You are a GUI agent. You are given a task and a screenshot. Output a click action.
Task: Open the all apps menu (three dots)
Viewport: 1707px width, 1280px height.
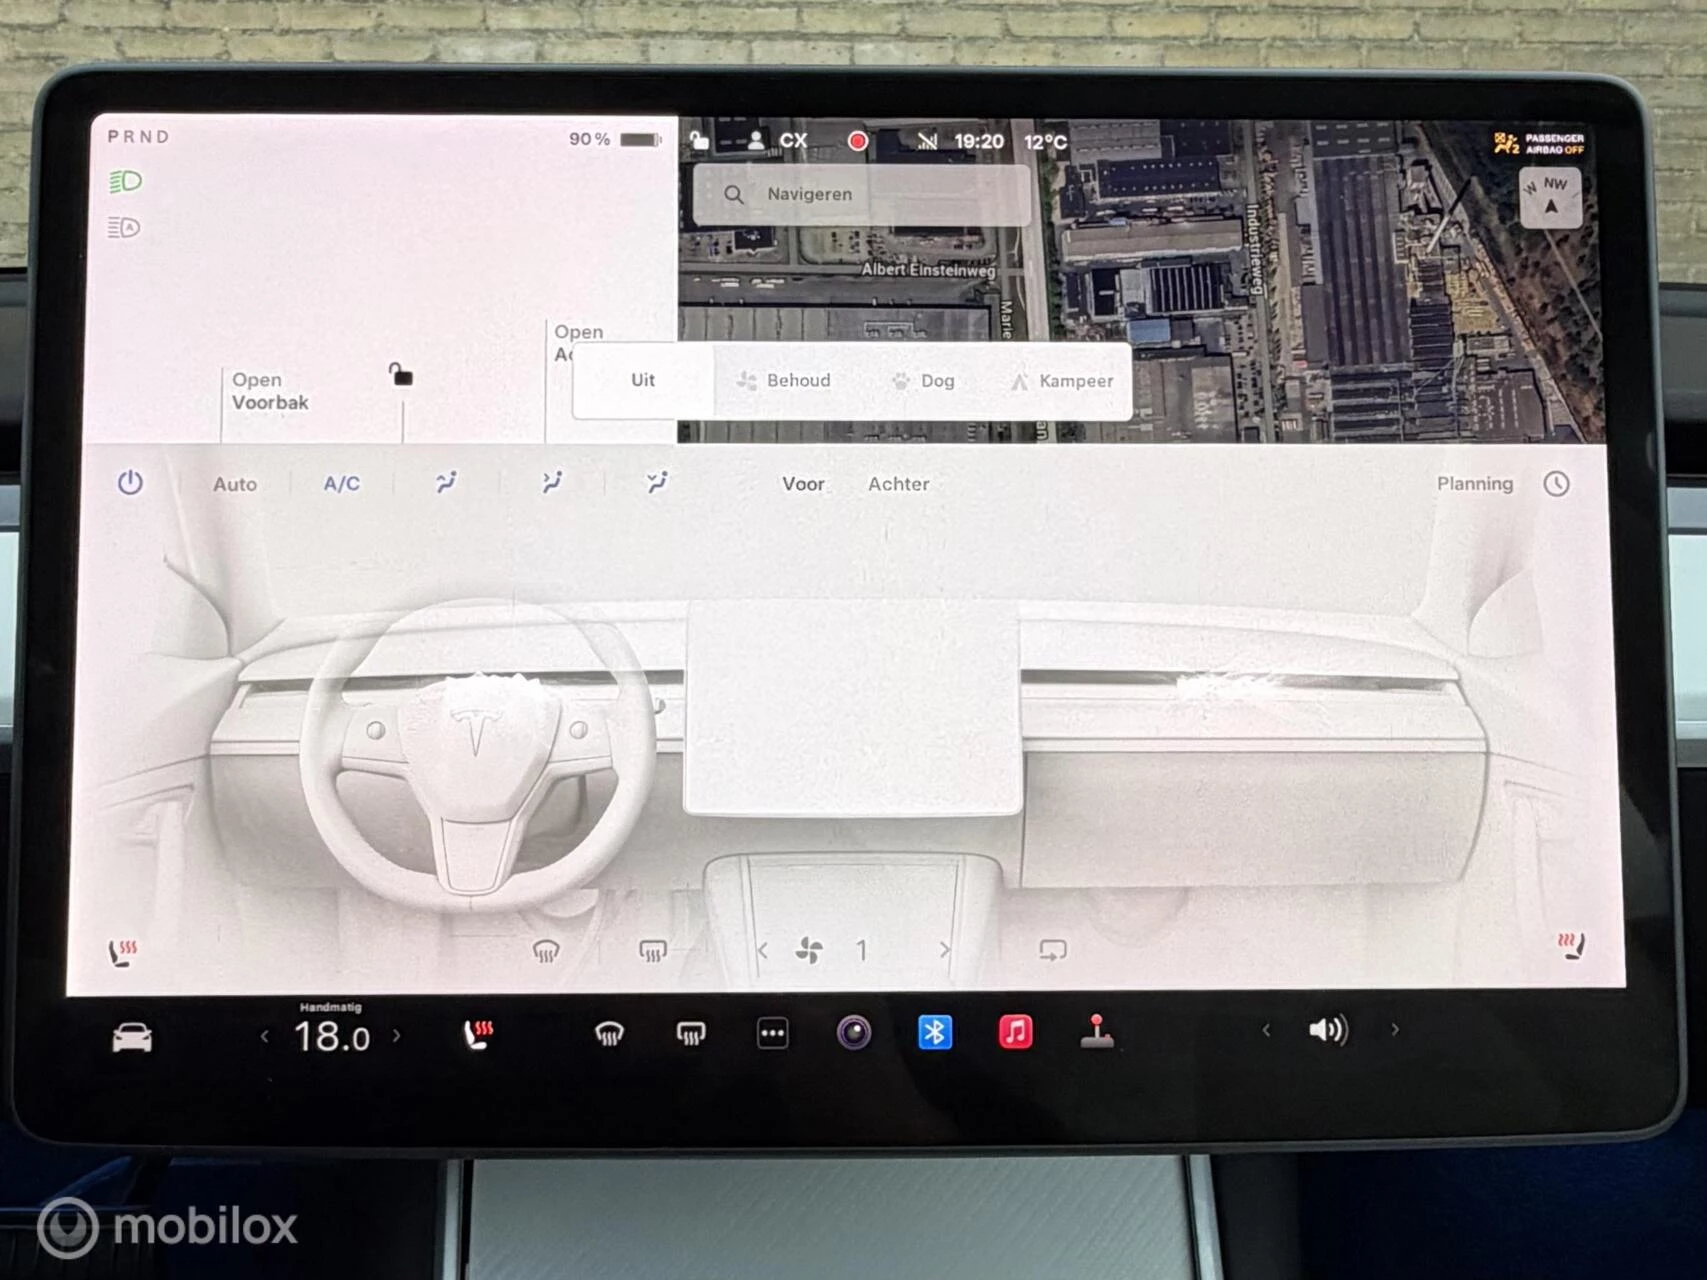click(x=772, y=1033)
